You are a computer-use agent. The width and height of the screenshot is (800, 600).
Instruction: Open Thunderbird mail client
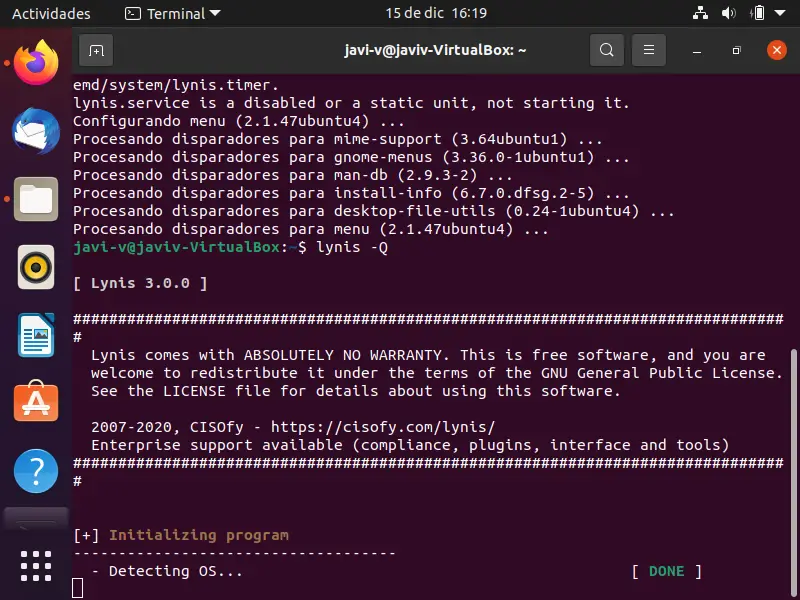pos(37,131)
